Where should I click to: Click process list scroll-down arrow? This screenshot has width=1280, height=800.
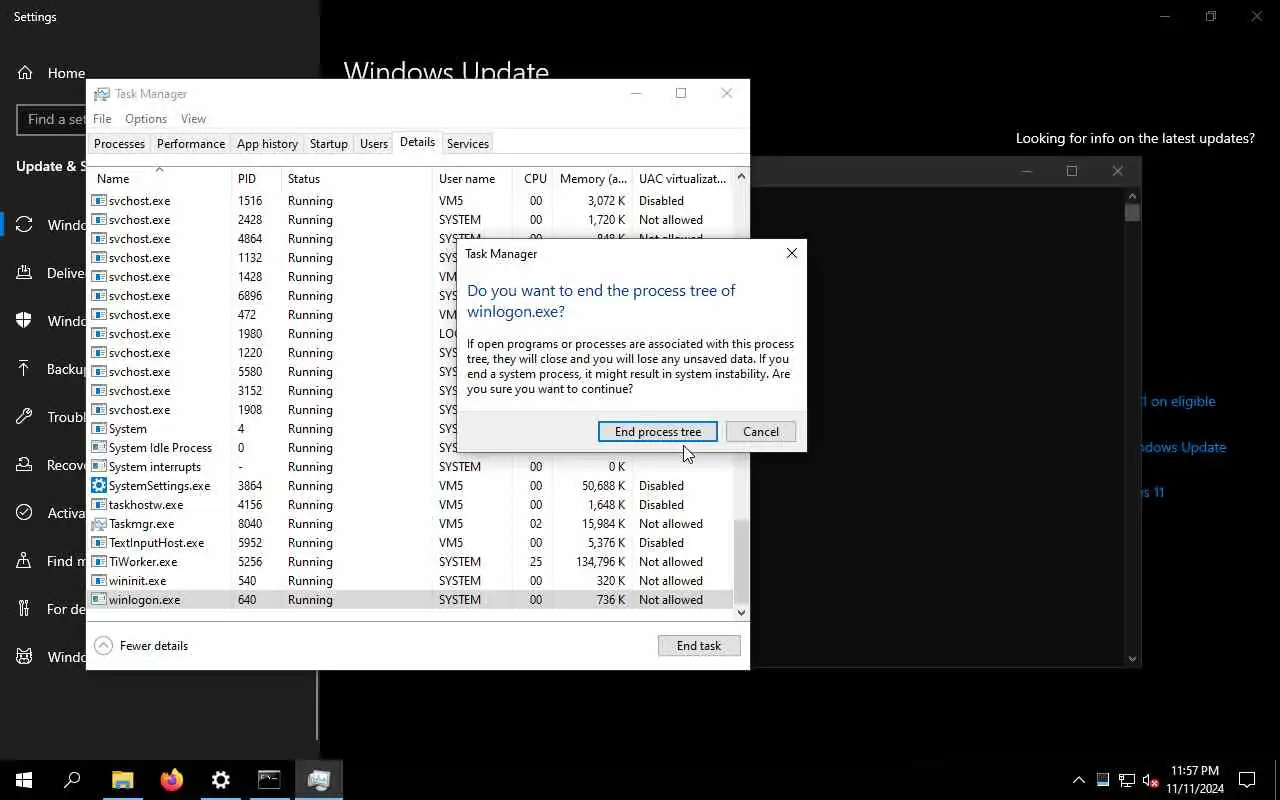[x=741, y=612]
